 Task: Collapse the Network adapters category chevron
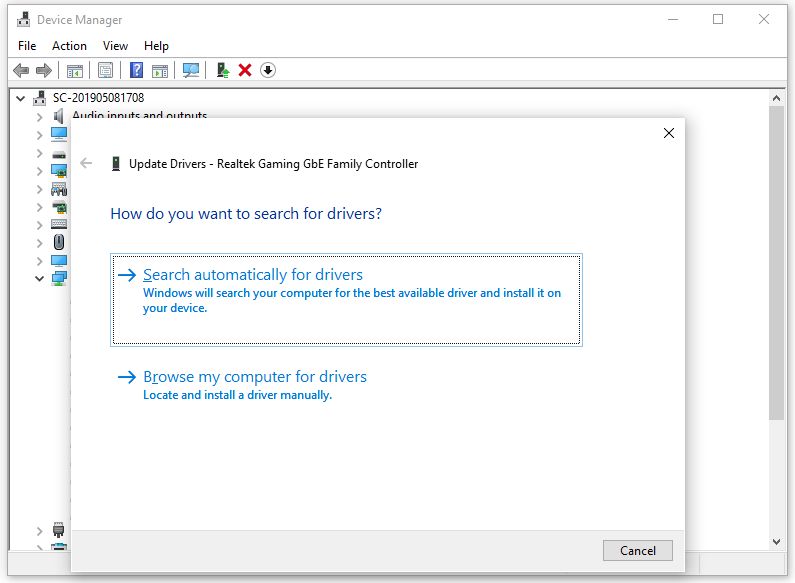[40, 278]
